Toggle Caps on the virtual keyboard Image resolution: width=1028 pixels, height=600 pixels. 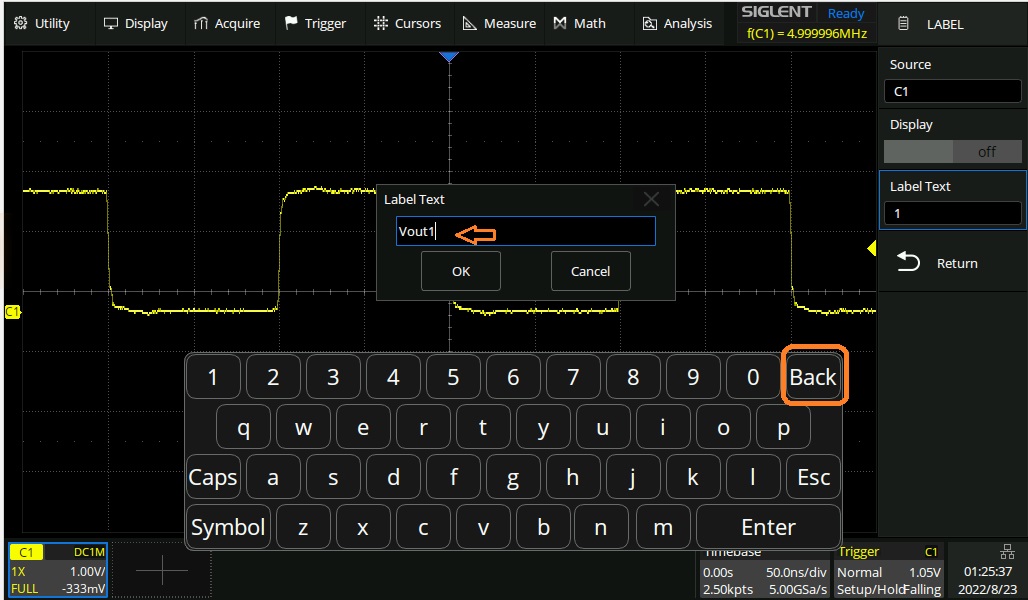213,477
